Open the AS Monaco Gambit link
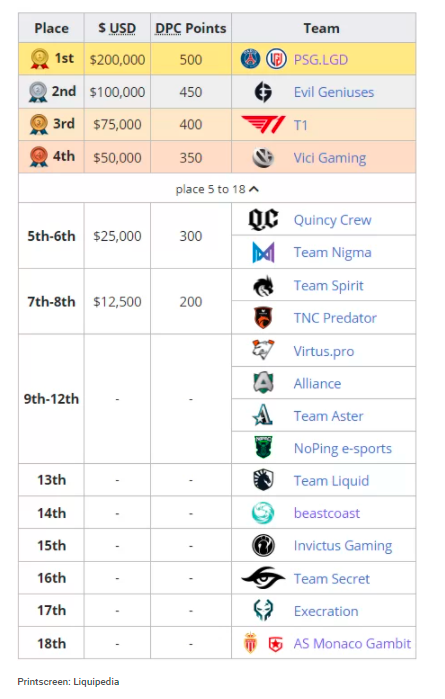The height and width of the screenshot is (699, 445). tap(352, 643)
